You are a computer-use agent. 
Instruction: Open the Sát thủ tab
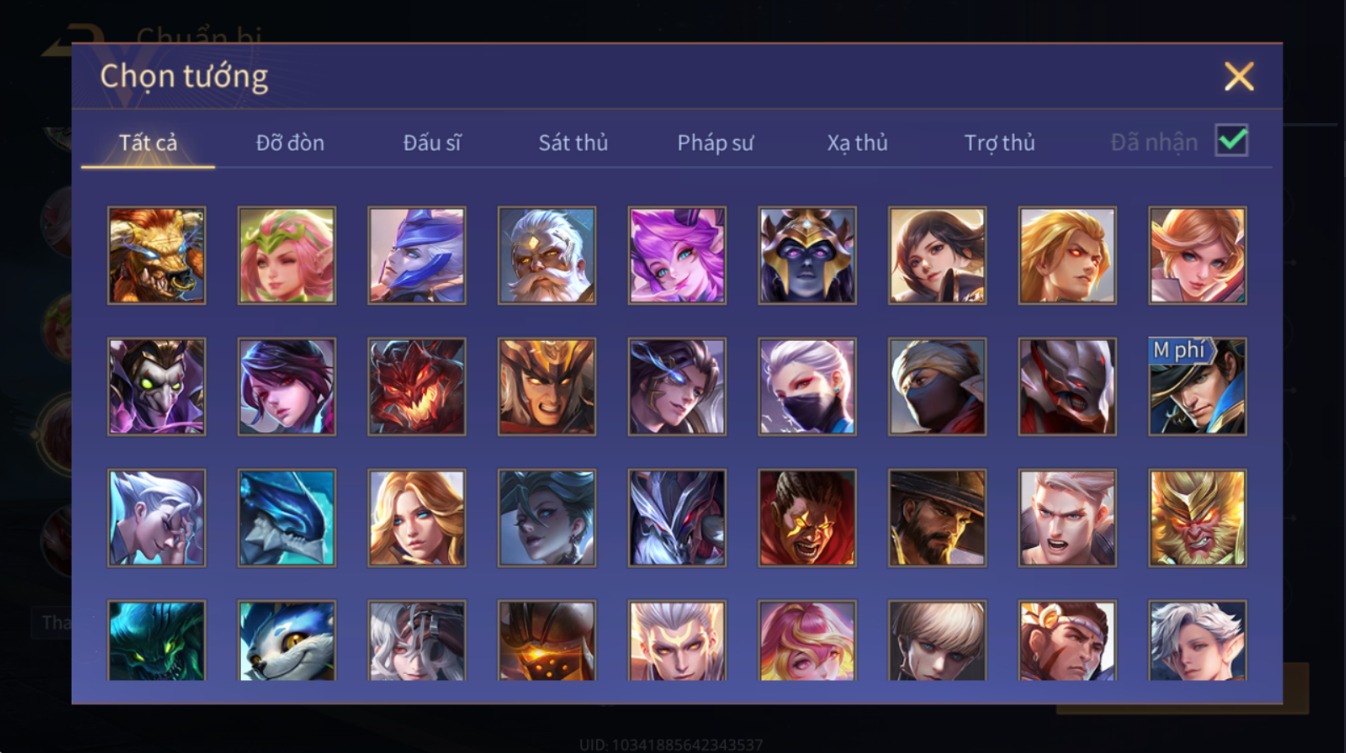[x=573, y=143]
